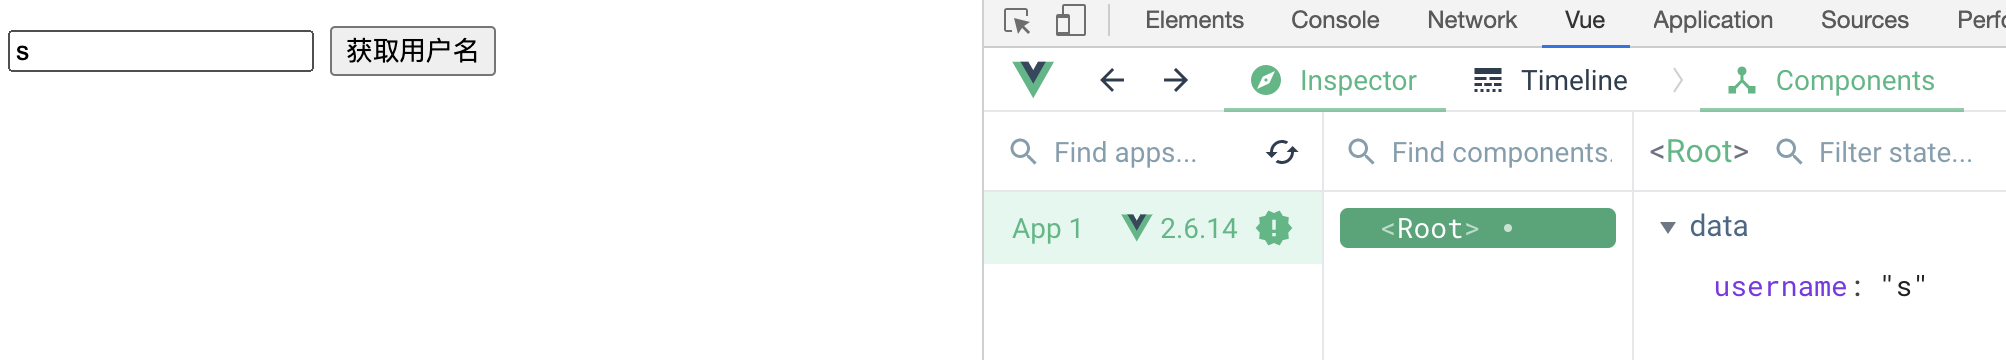The image size is (2006, 360).
Task: Open the Network tab
Action: click(x=1472, y=20)
